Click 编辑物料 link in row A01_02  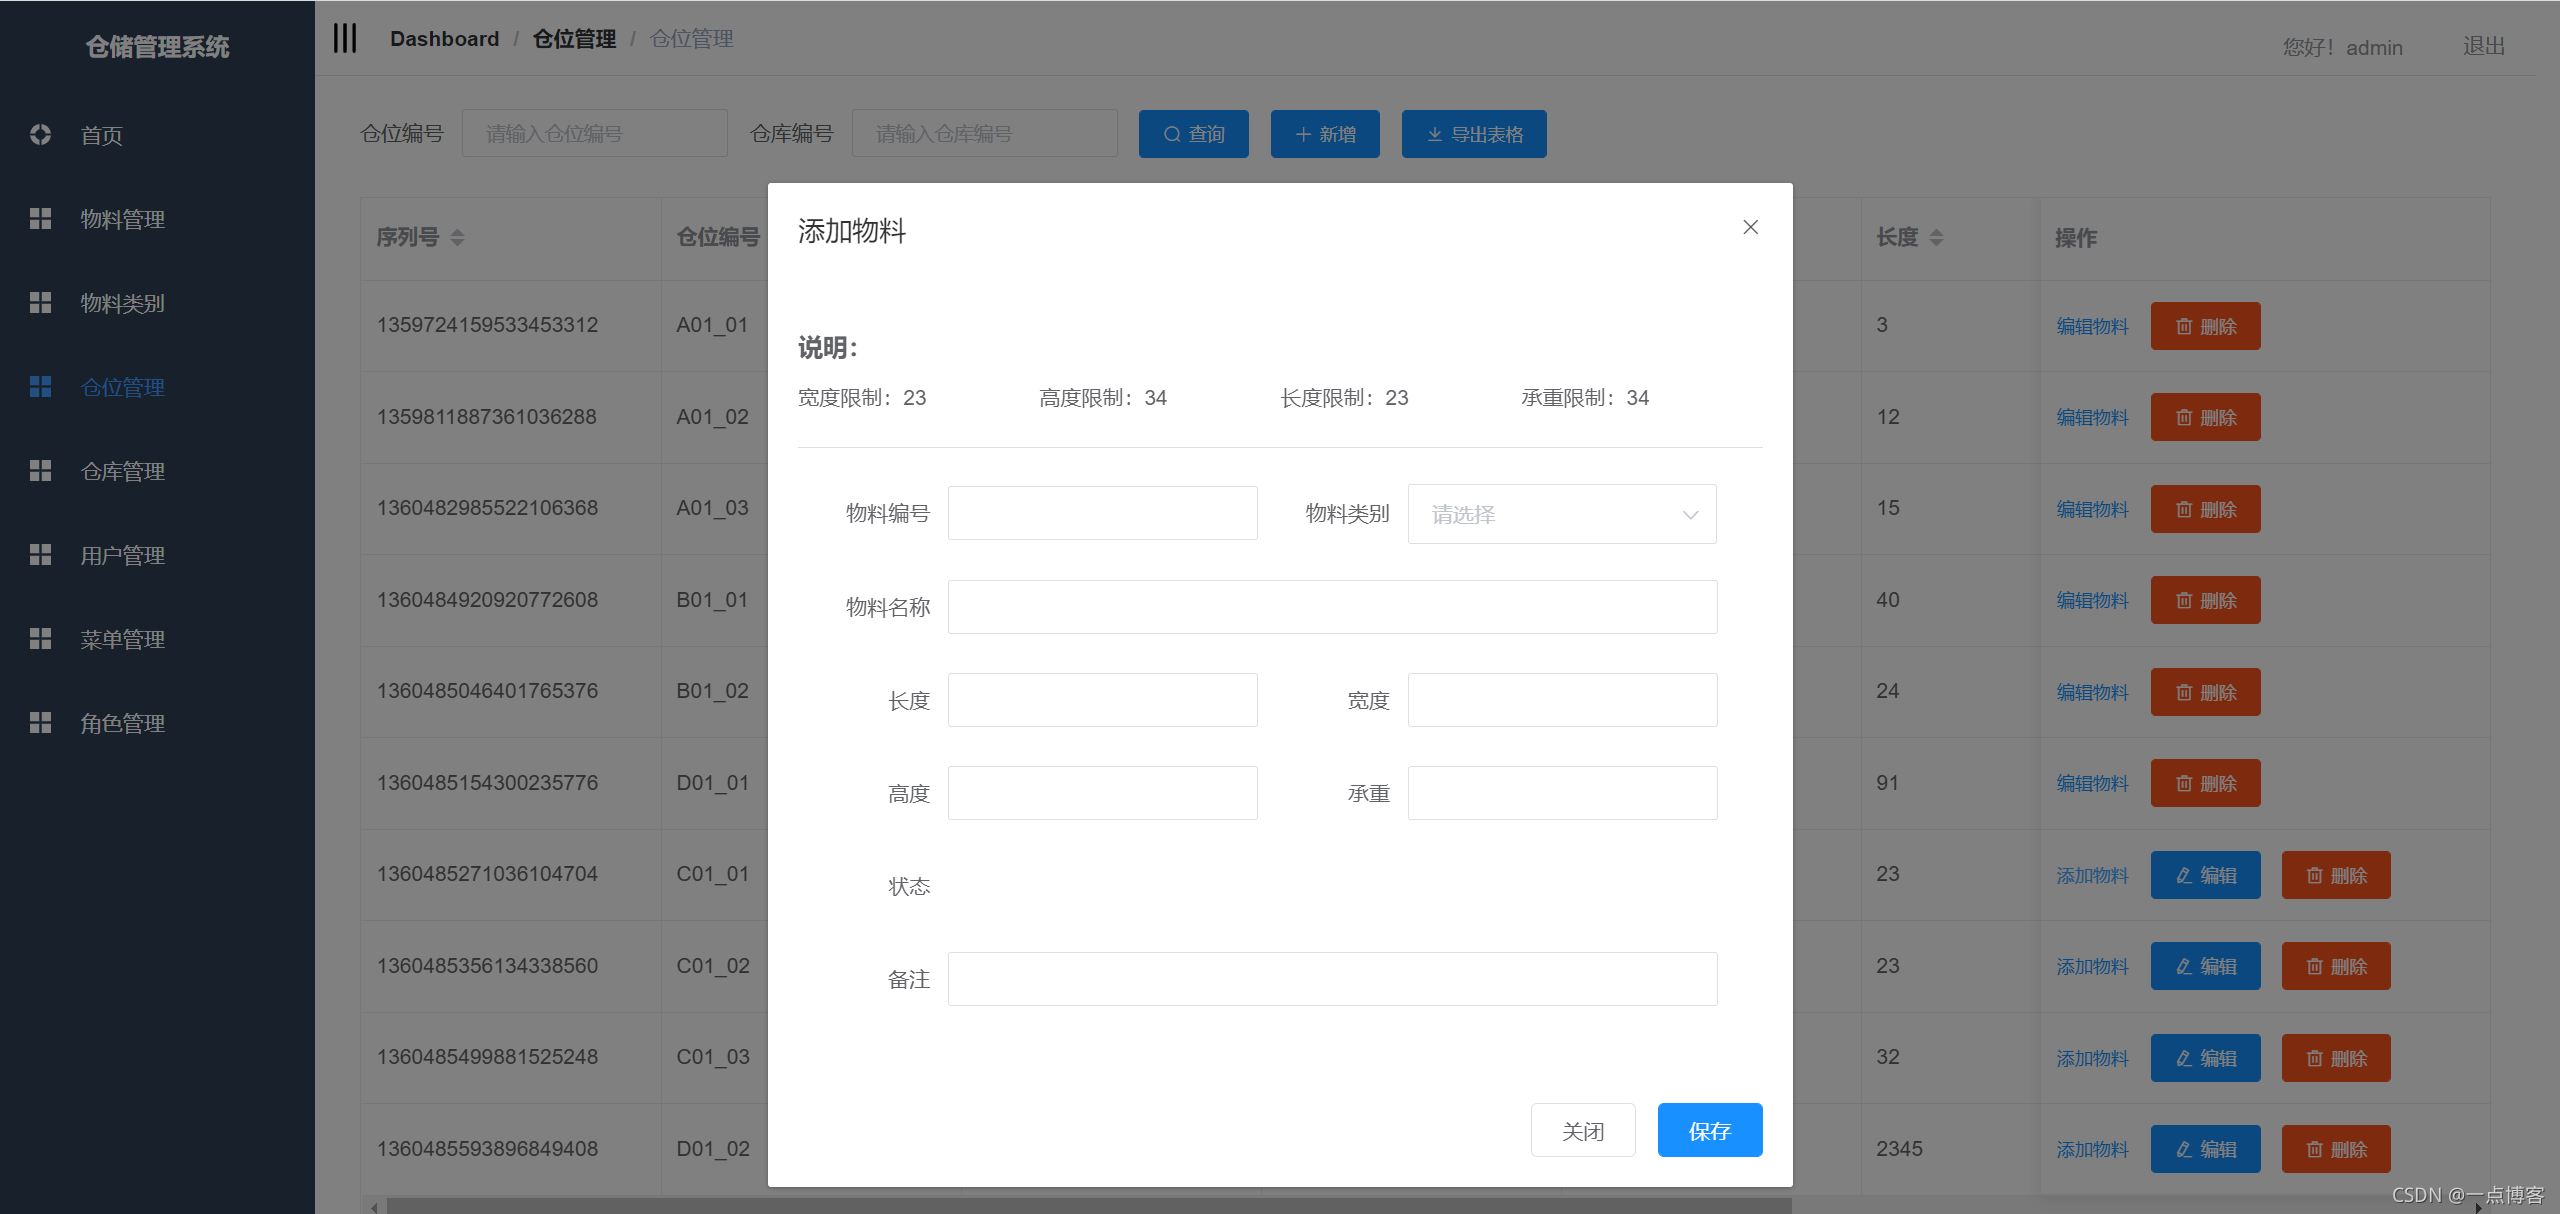[x=2092, y=417]
